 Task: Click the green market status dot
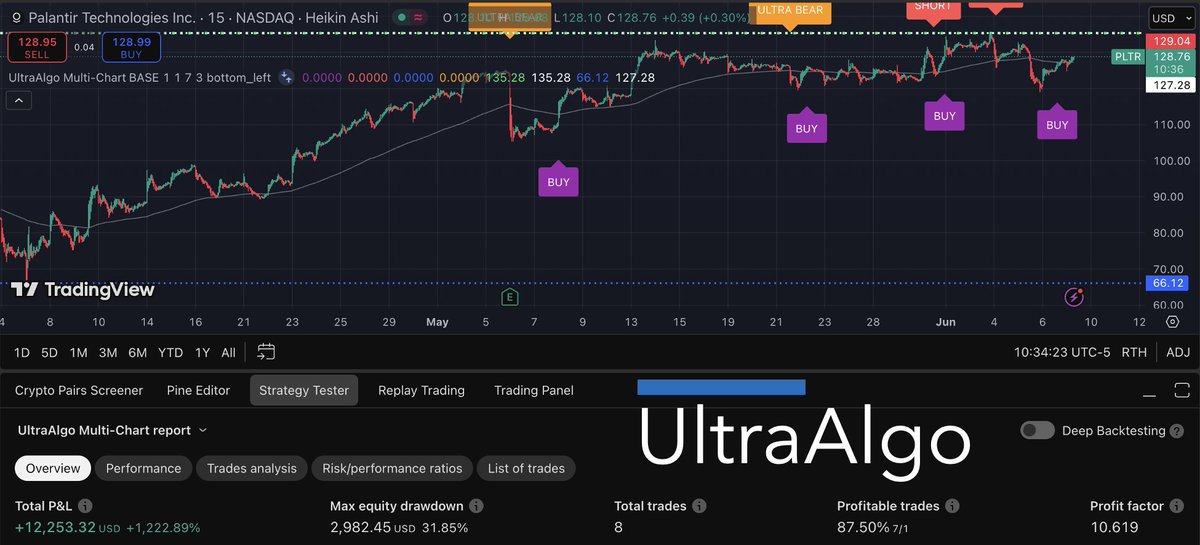(403, 18)
